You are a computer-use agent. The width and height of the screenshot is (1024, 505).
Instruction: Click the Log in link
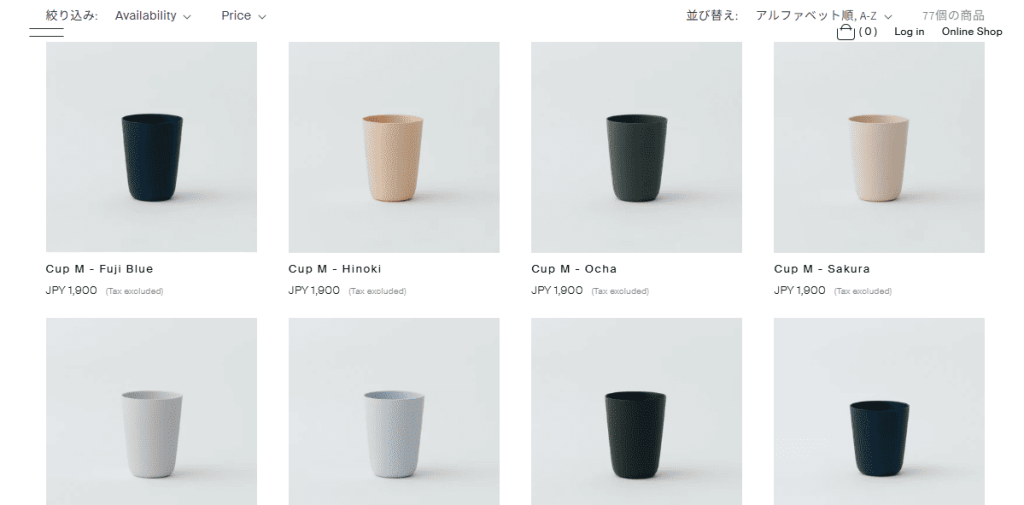[x=909, y=31]
